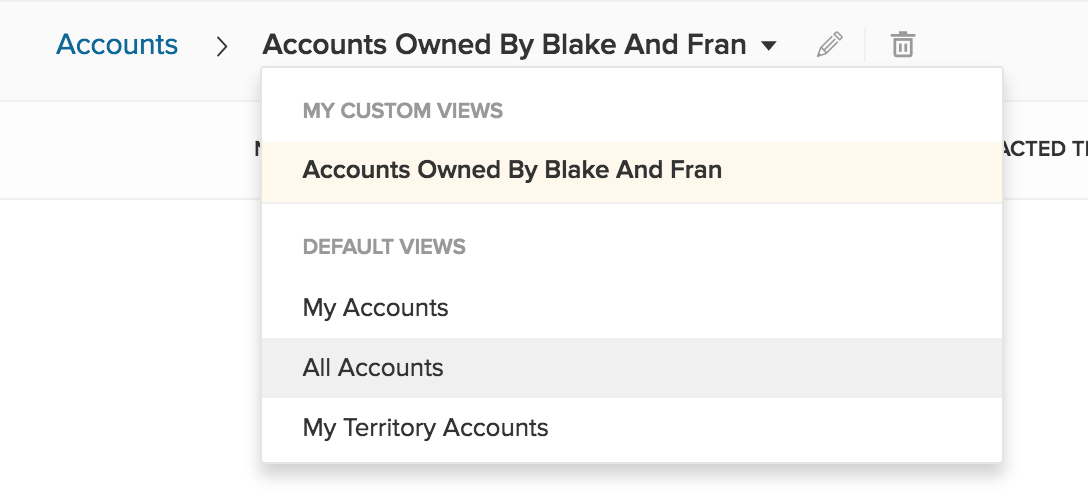Edit the current view with pencil icon
Screen dimensions: 1088x494
(830, 45)
